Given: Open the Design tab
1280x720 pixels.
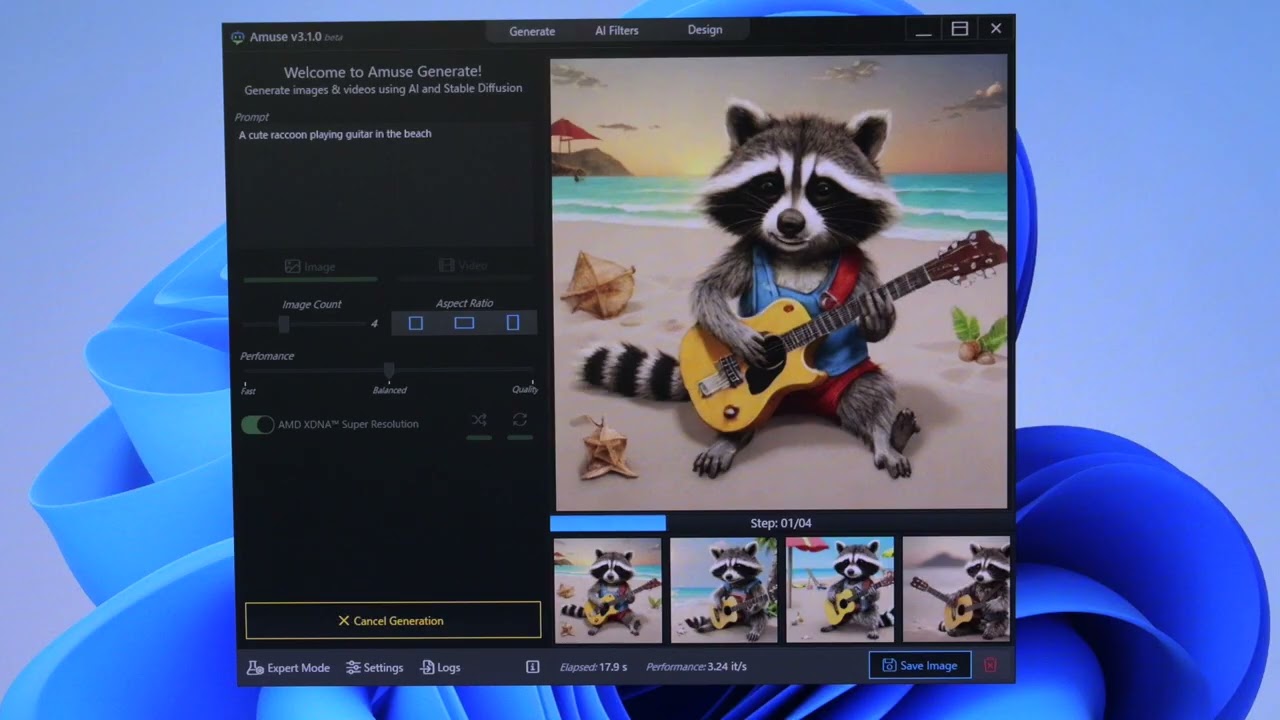Looking at the screenshot, I should click(x=705, y=29).
